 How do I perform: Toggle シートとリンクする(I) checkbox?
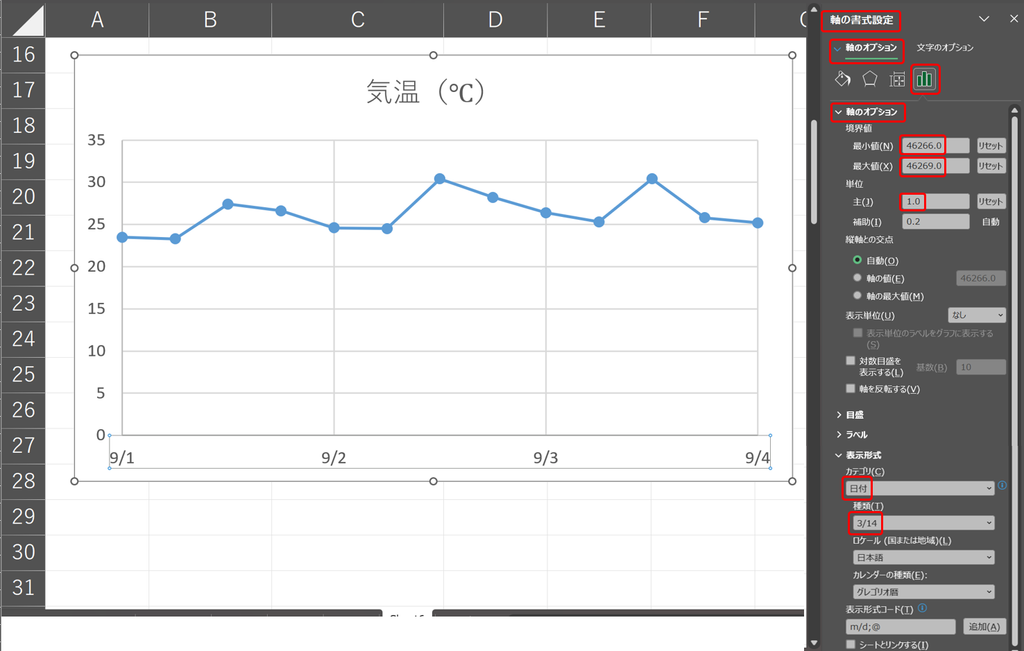[x=850, y=644]
